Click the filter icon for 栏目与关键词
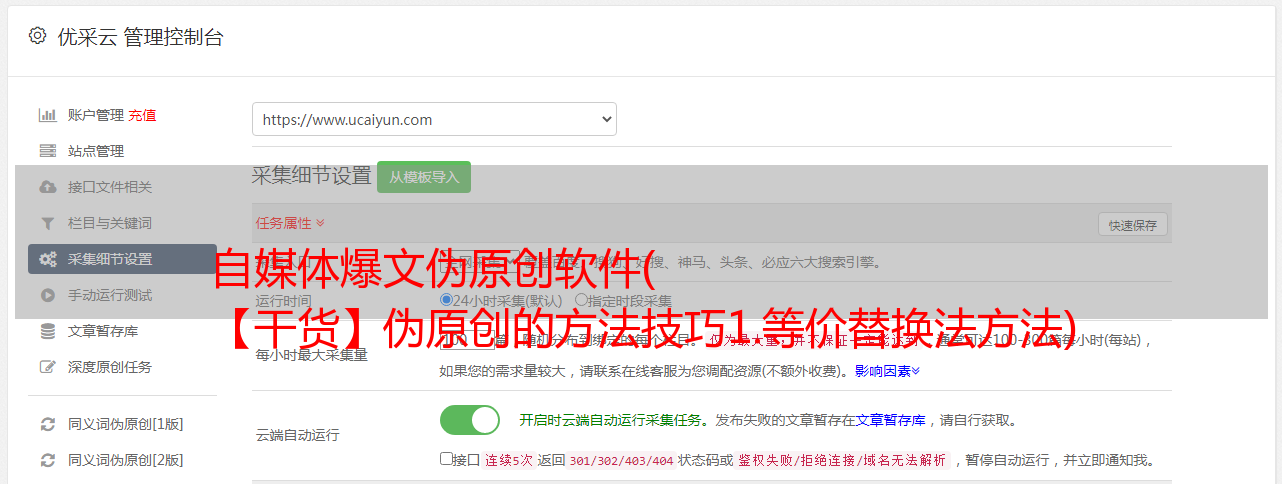This screenshot has height=484, width=1282. pos(47,223)
